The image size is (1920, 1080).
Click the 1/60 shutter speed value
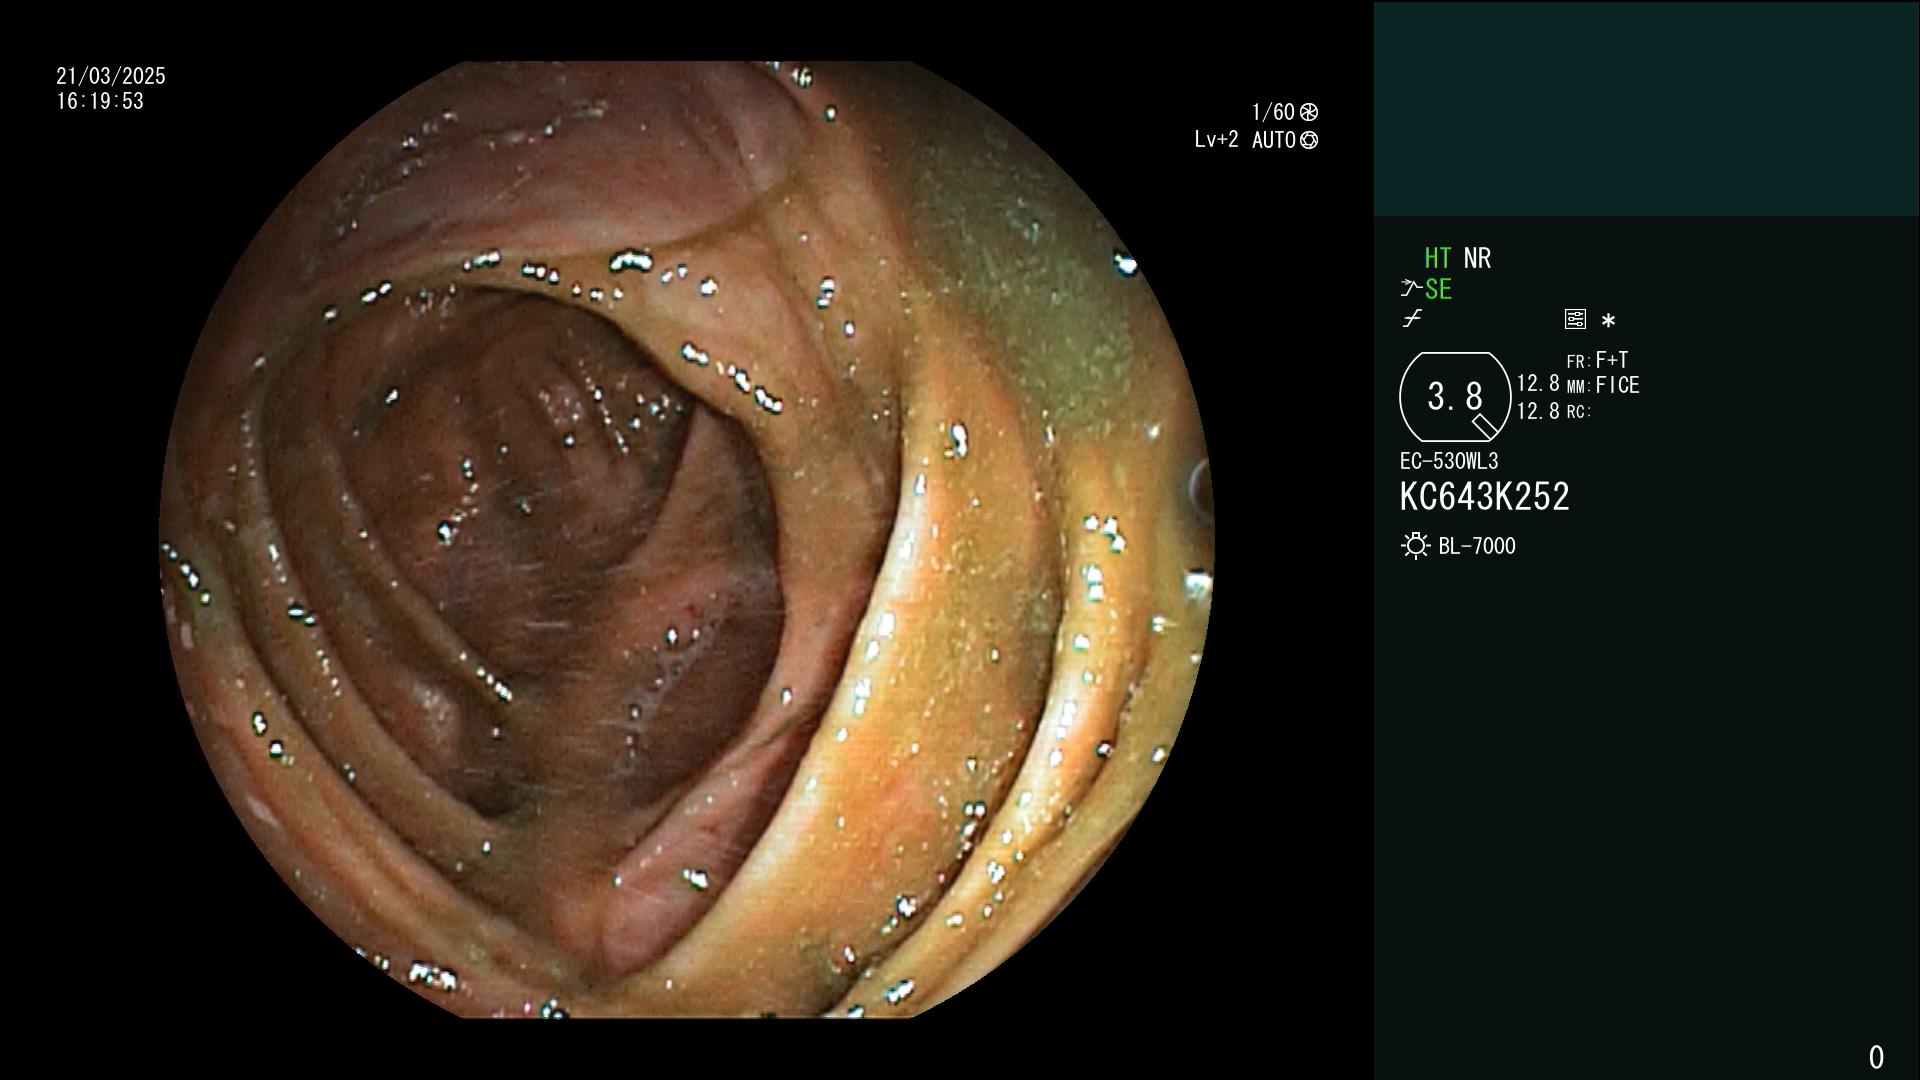point(1273,112)
